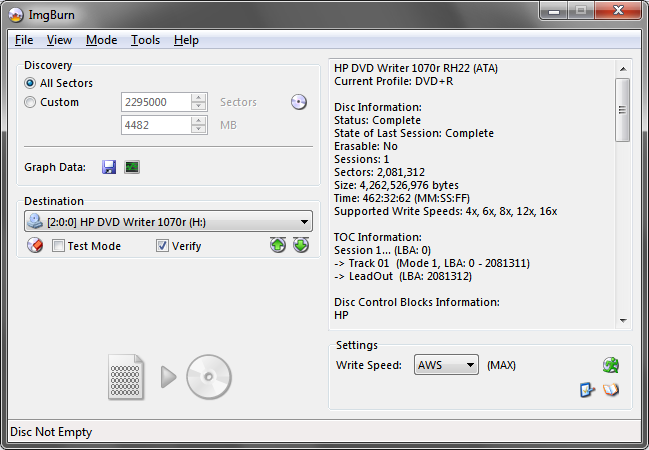The image size is (649, 450).
Task: Open the Help menu
Action: pyautogui.click(x=186, y=40)
